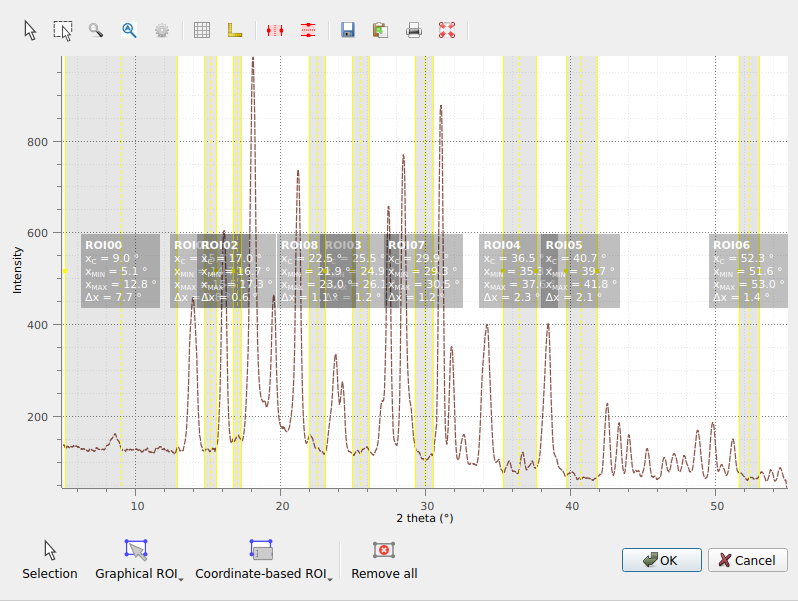Toggle the plot grid icon

coord(202,30)
